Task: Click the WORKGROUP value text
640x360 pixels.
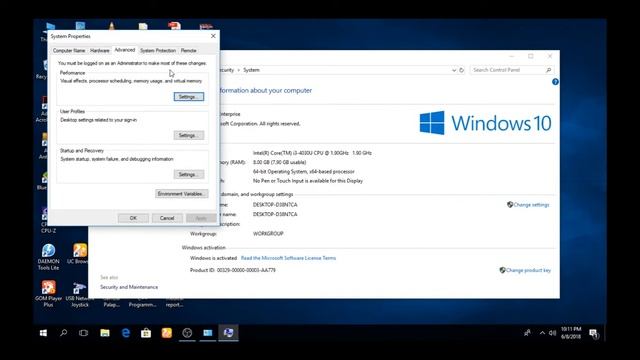Action: tap(268, 234)
